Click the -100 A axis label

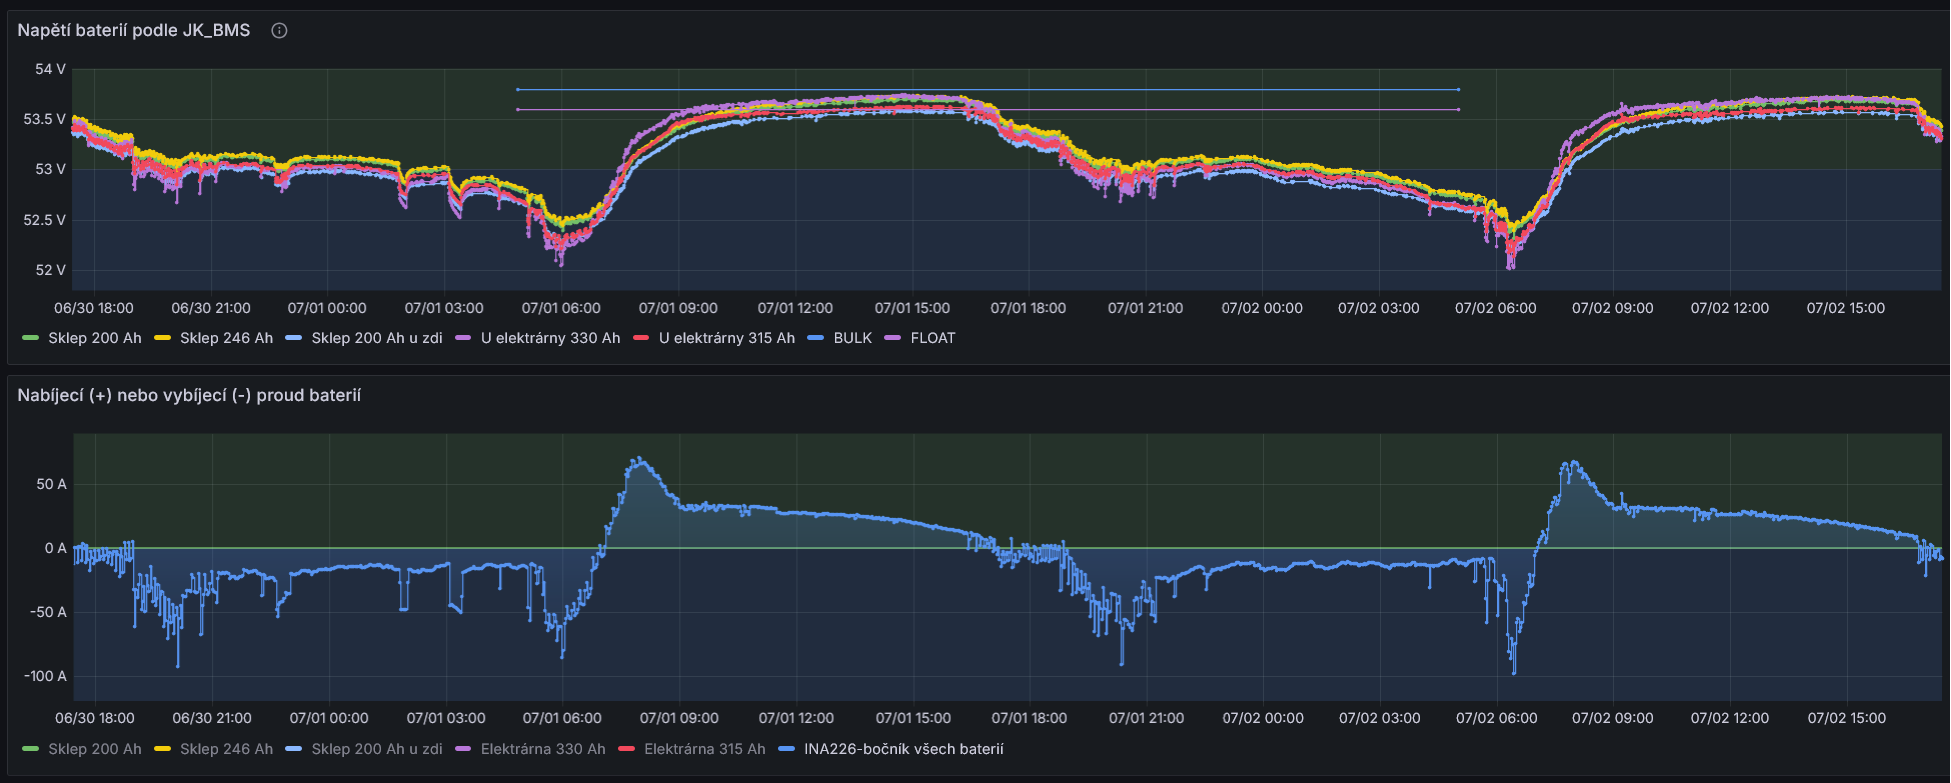point(45,676)
